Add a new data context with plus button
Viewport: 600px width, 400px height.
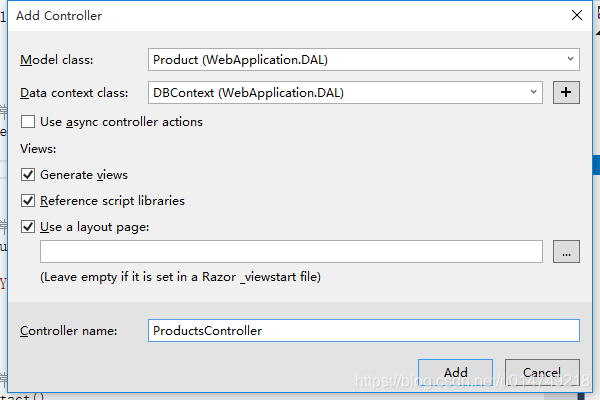(x=566, y=92)
